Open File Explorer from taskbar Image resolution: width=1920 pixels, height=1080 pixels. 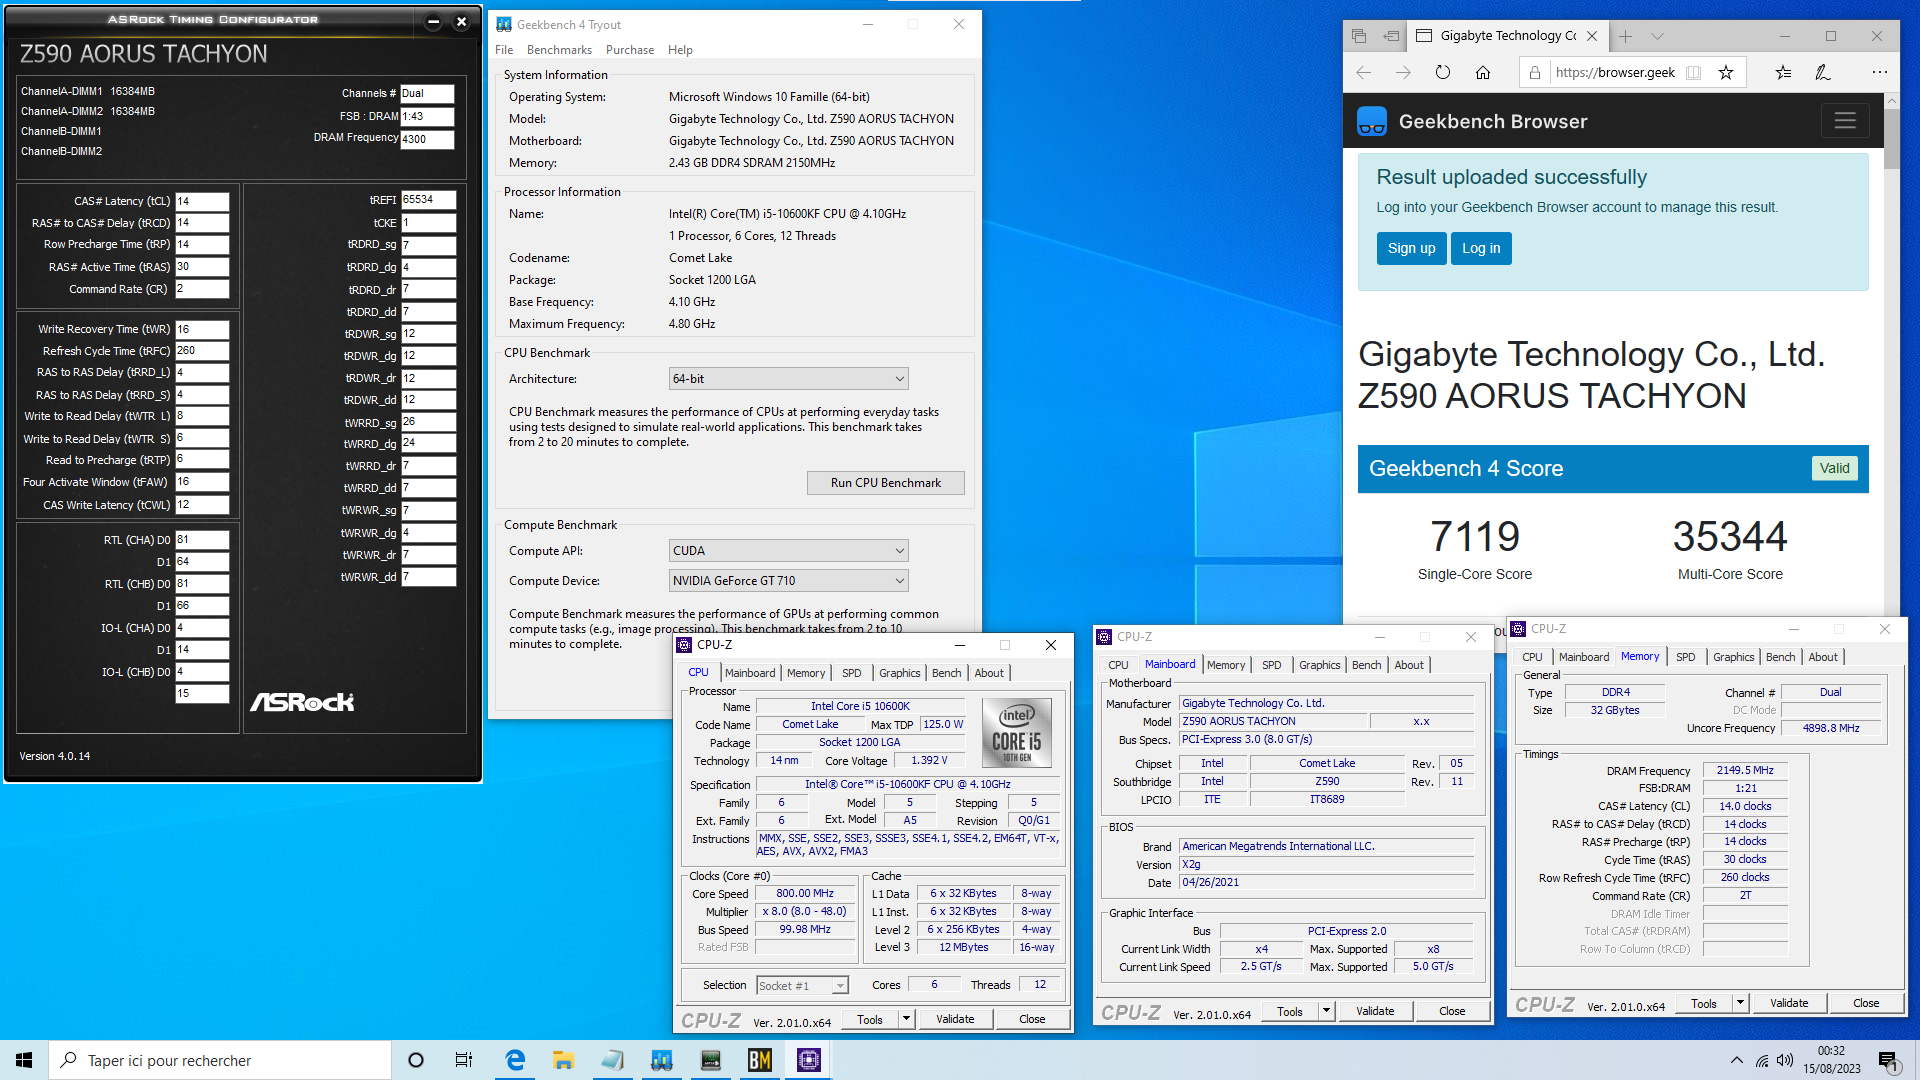pos(563,1060)
